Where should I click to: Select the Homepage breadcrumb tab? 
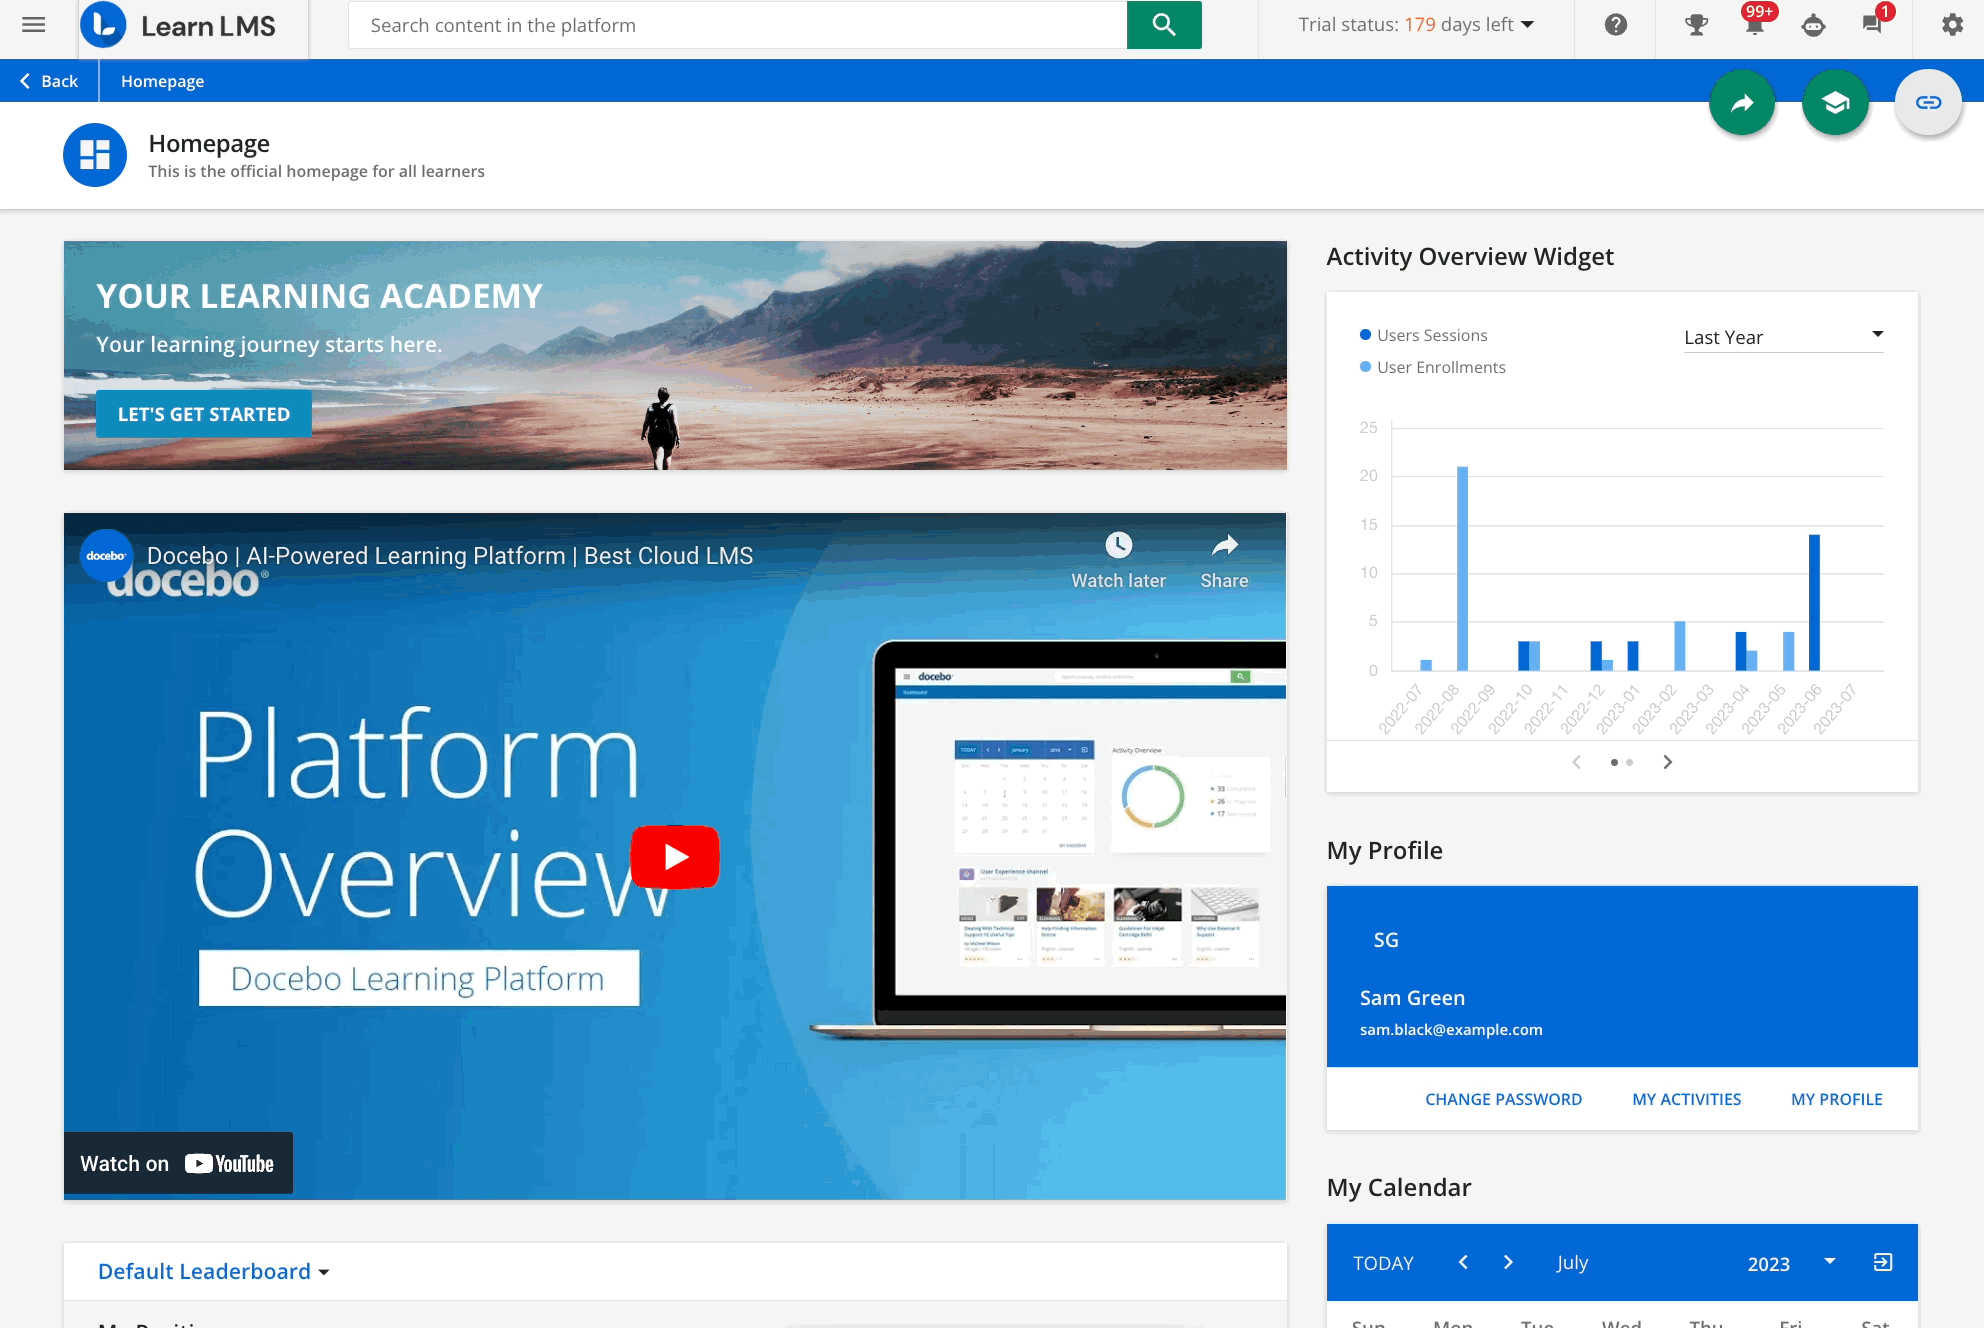[163, 81]
